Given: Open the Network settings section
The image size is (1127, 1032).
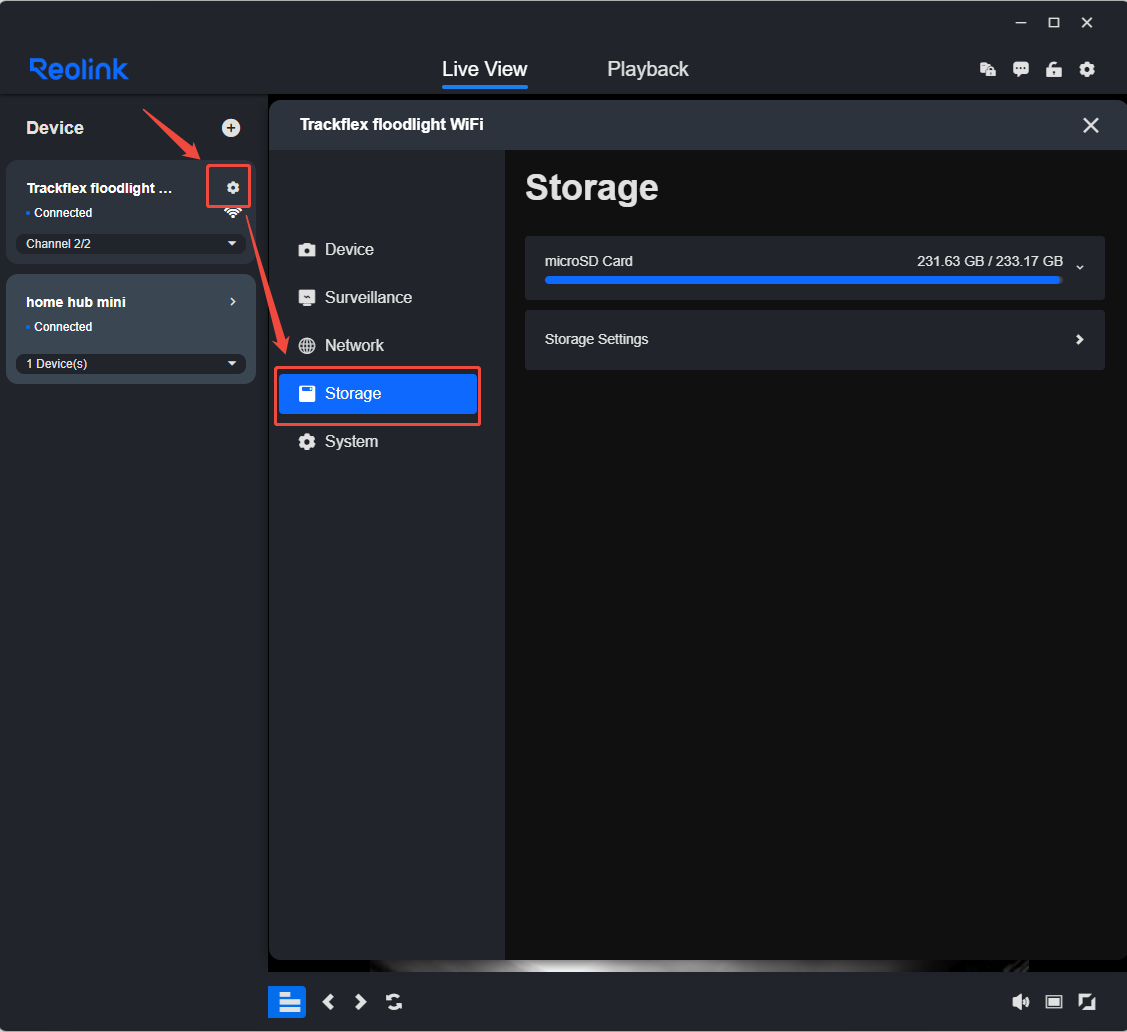Looking at the screenshot, I should (x=378, y=346).
